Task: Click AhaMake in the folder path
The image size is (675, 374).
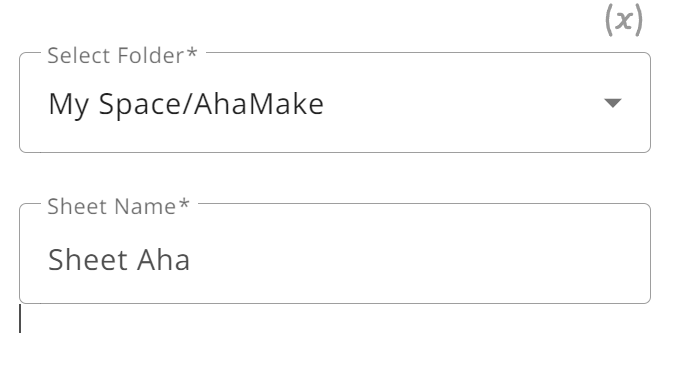Action: (259, 104)
